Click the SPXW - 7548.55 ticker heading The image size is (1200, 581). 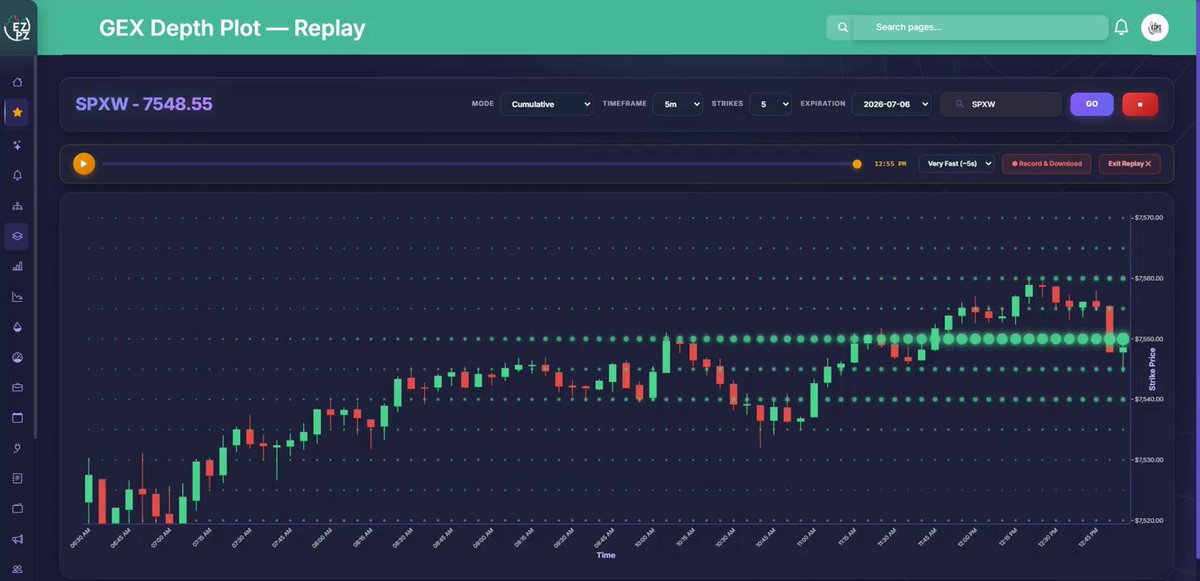click(144, 104)
